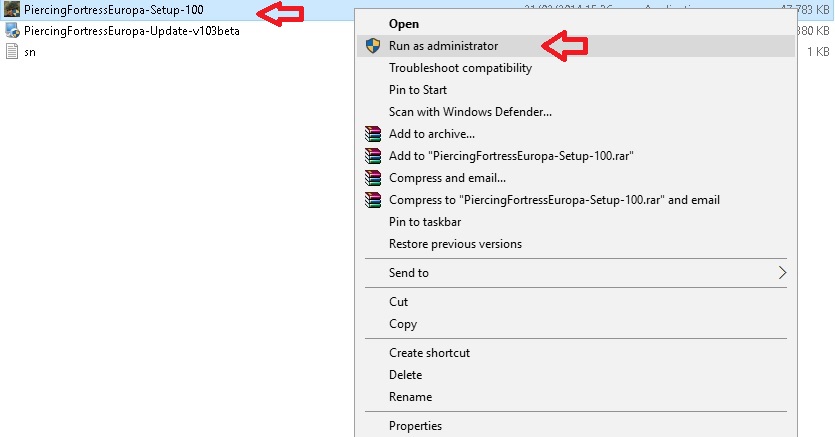Screen dimensions: 835x437
Task: Select Troubleshoot compatibility
Action: (460, 68)
